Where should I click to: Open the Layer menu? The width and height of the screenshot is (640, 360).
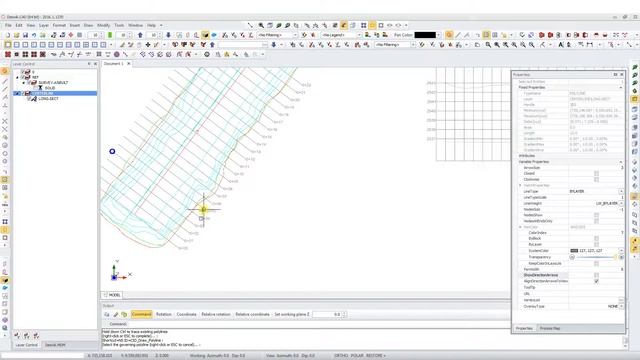point(44,25)
